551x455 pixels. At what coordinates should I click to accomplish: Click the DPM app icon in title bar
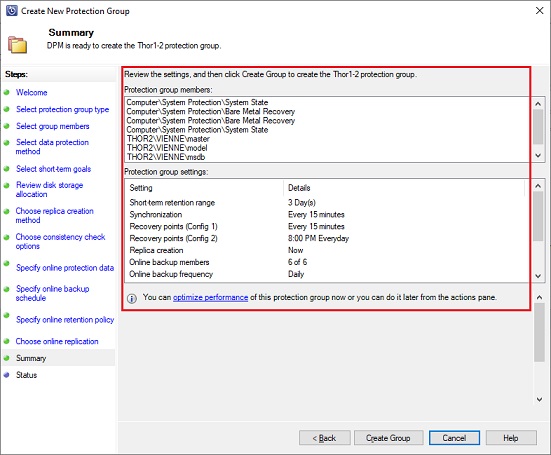pos(11,11)
